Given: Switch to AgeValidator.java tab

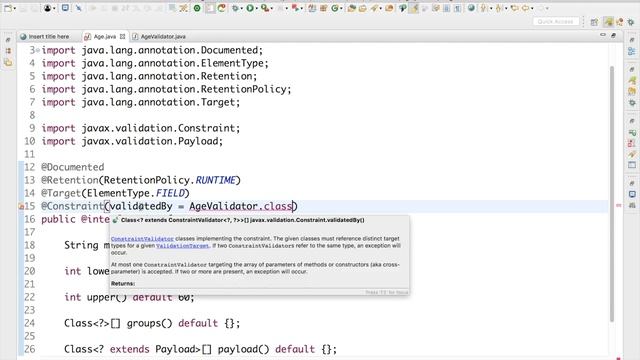Looking at the screenshot, I should tap(159, 37).
